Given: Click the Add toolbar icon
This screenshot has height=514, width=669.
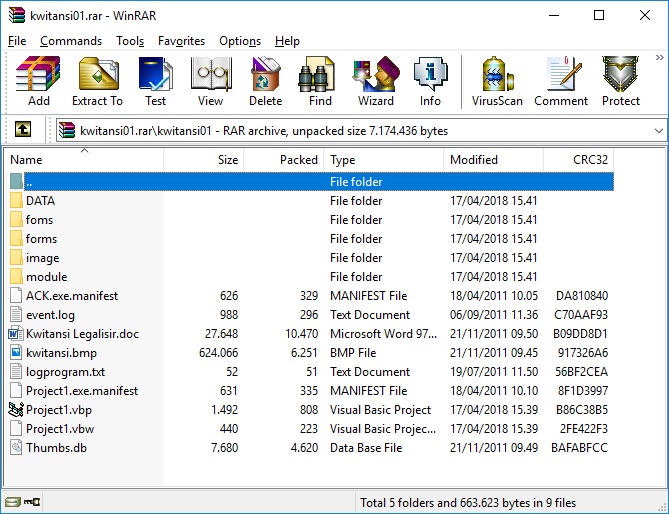Looking at the screenshot, I should point(38,81).
